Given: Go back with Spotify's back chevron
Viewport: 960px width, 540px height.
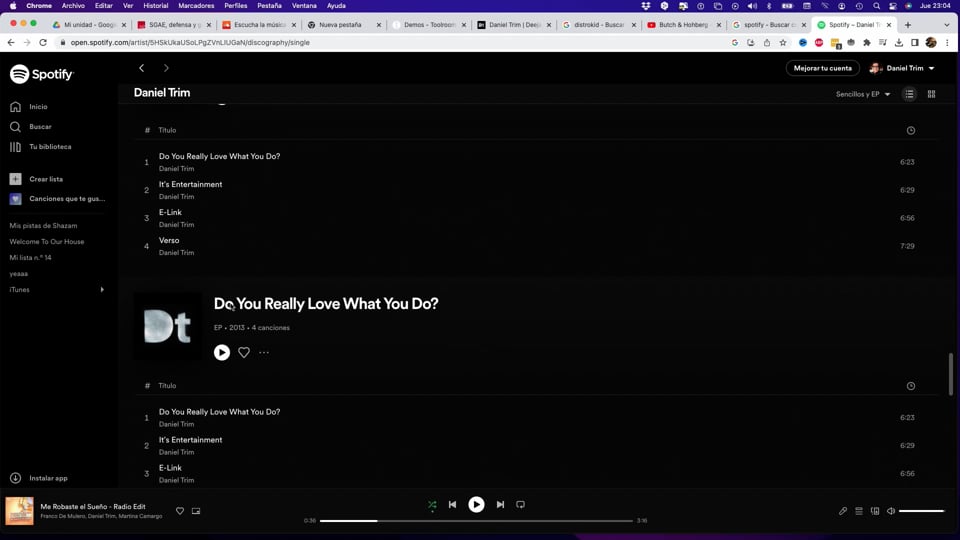Looking at the screenshot, I should click(x=142, y=68).
